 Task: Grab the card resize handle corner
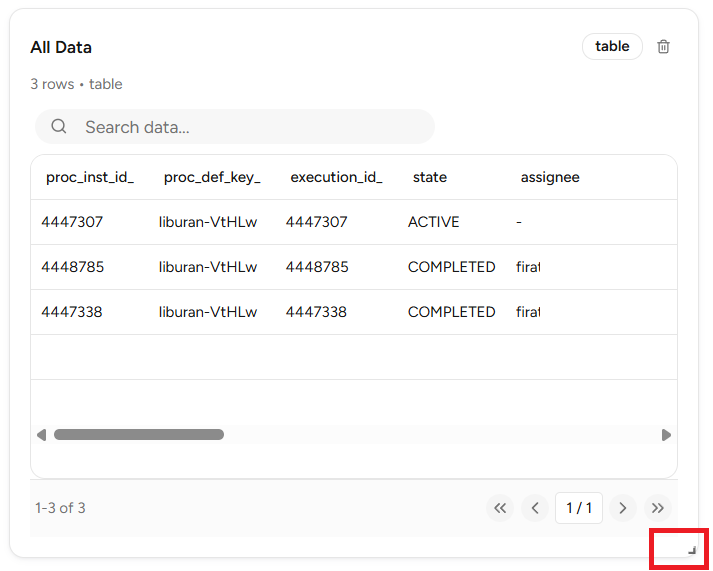(x=692, y=550)
